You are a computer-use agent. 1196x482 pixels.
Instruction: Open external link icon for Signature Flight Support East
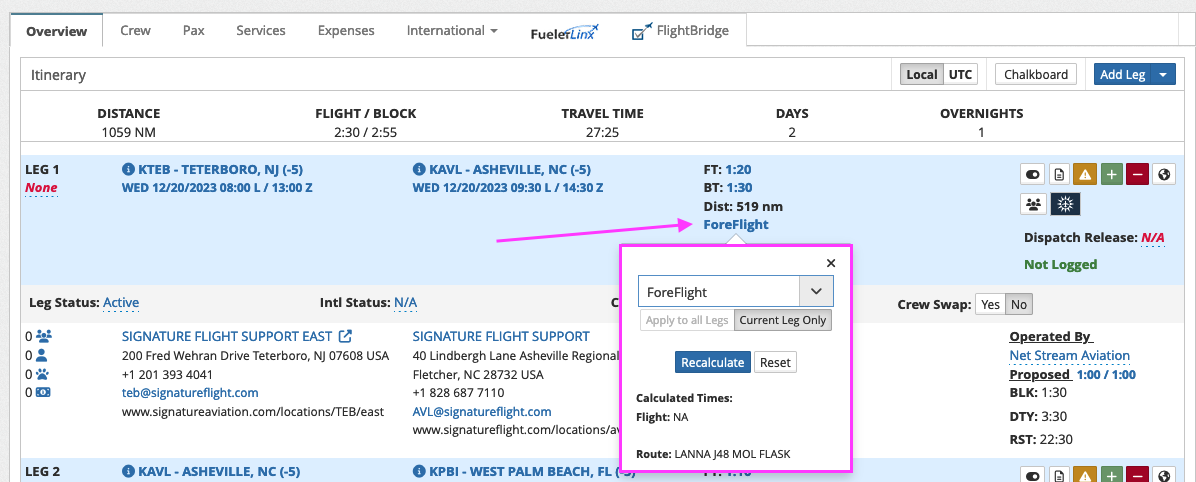tap(345, 336)
